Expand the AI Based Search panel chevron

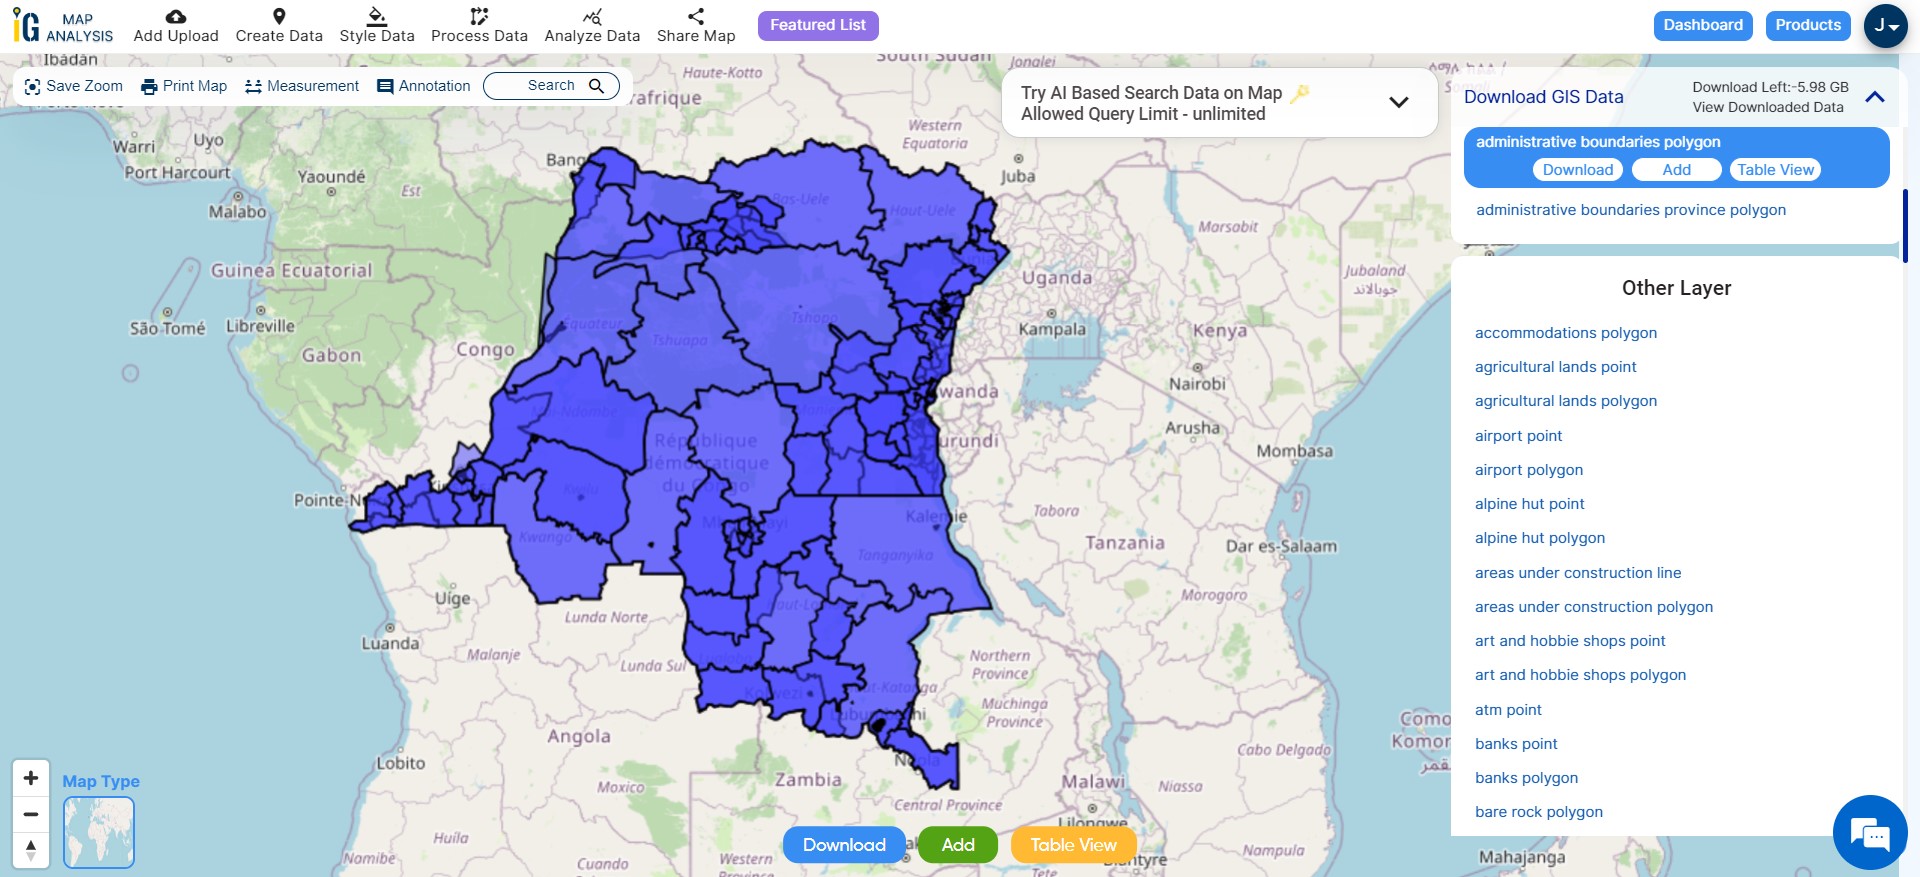[x=1399, y=102]
